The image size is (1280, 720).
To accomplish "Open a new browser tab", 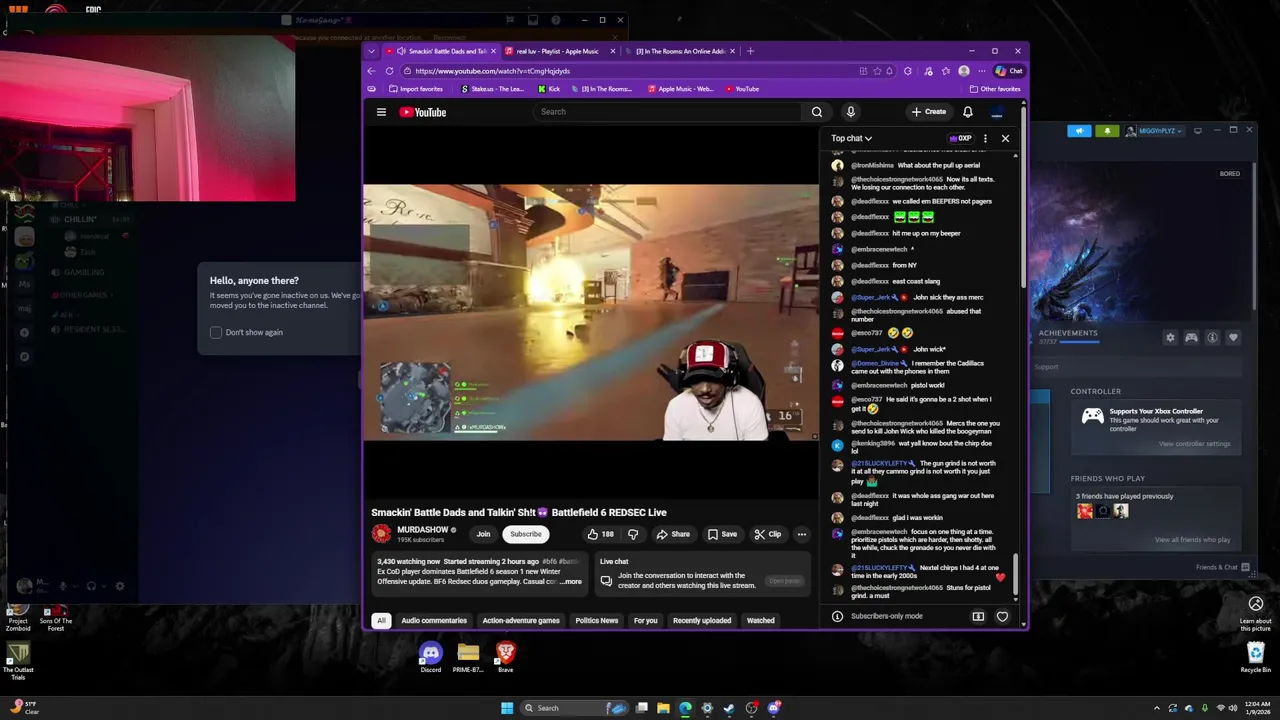I will coord(751,51).
